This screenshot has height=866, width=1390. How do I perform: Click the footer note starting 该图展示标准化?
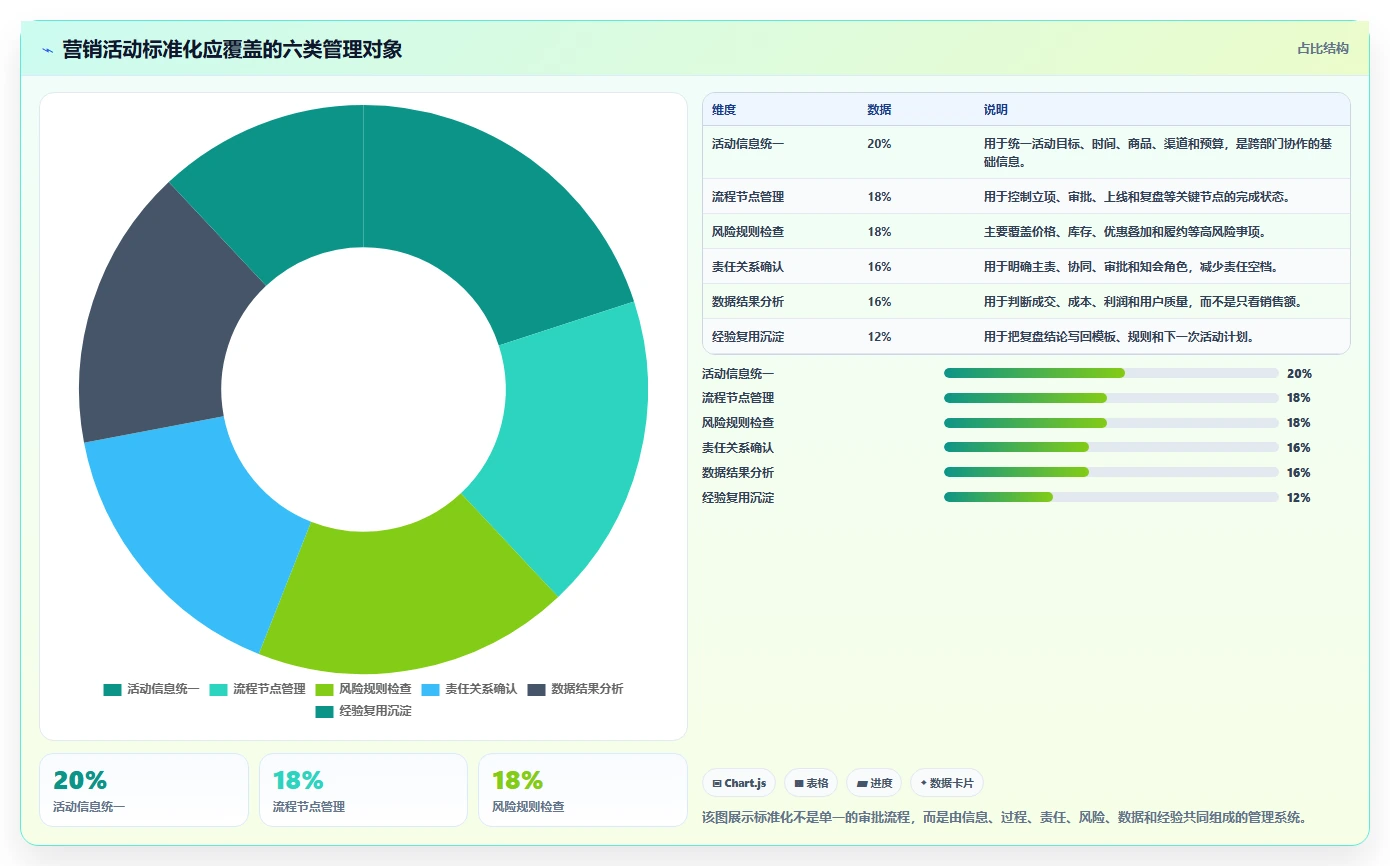(1004, 817)
